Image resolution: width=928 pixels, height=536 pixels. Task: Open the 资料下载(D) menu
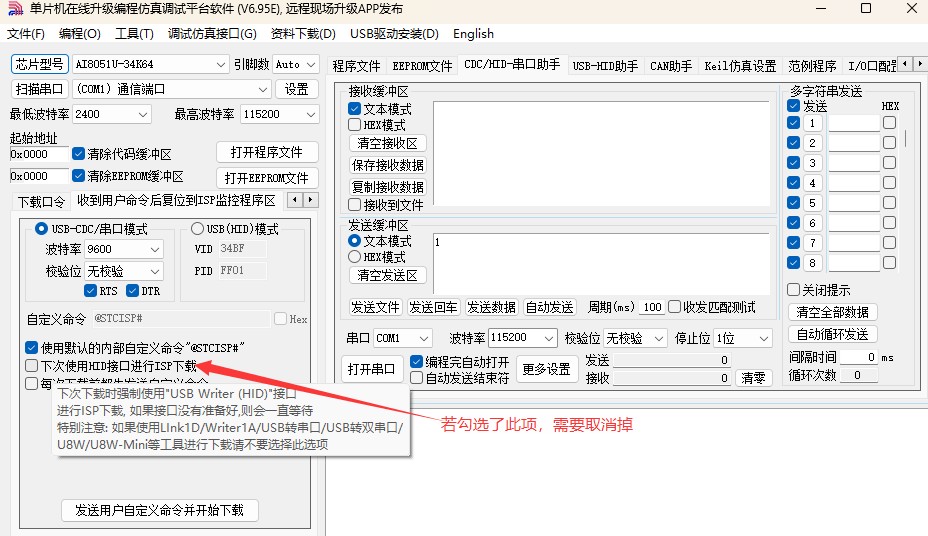pos(303,34)
